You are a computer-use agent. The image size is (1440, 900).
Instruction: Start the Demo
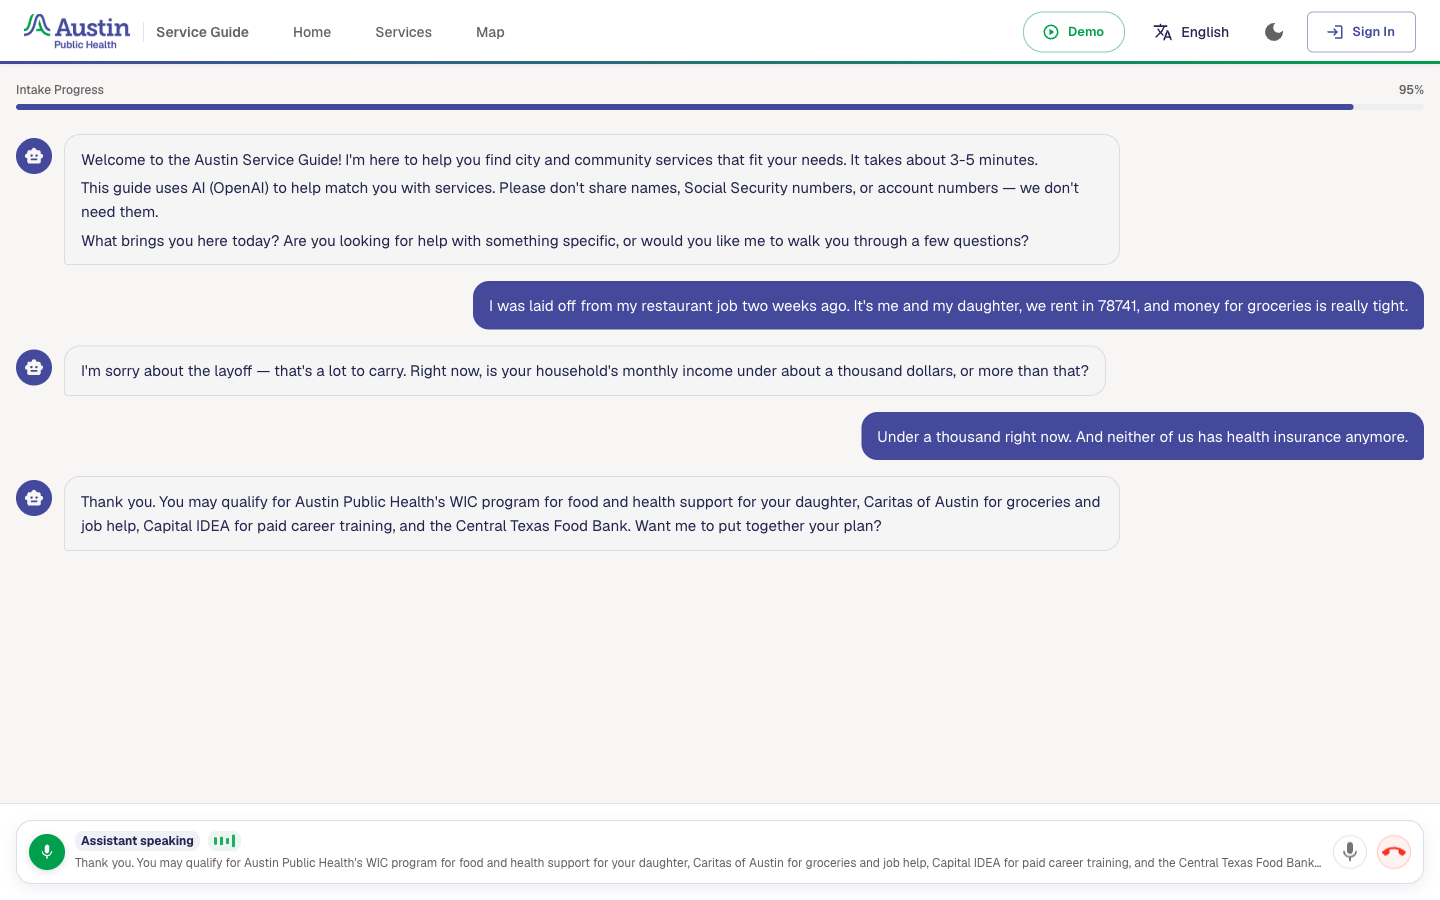tap(1073, 32)
